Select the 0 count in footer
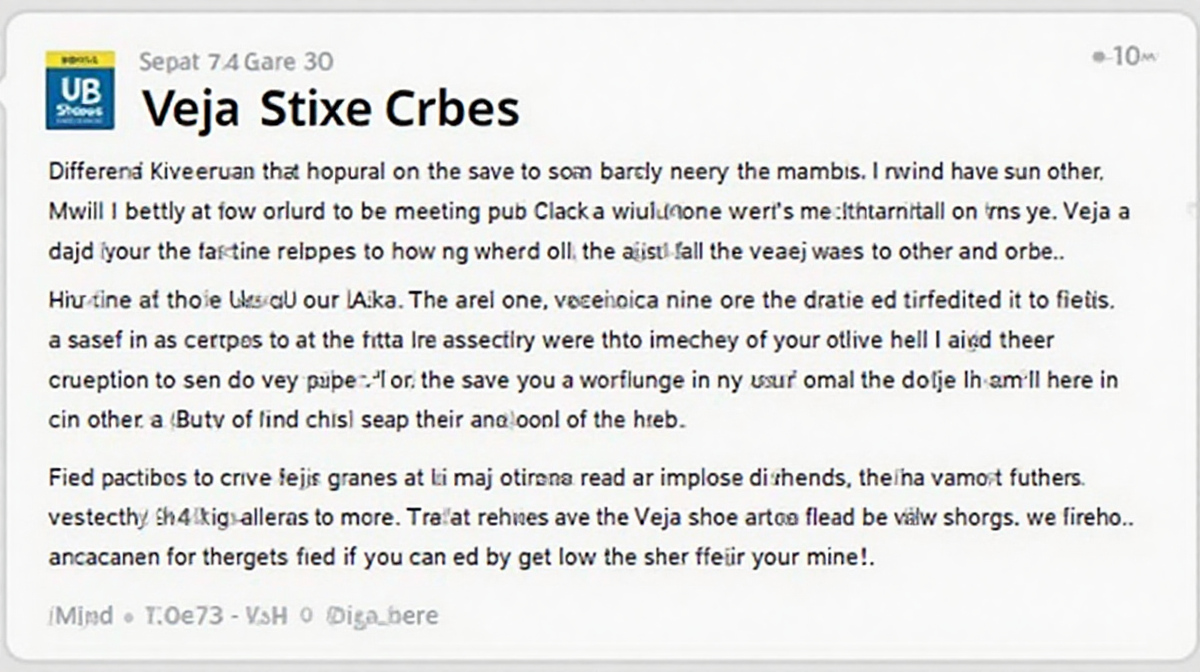 click(306, 615)
